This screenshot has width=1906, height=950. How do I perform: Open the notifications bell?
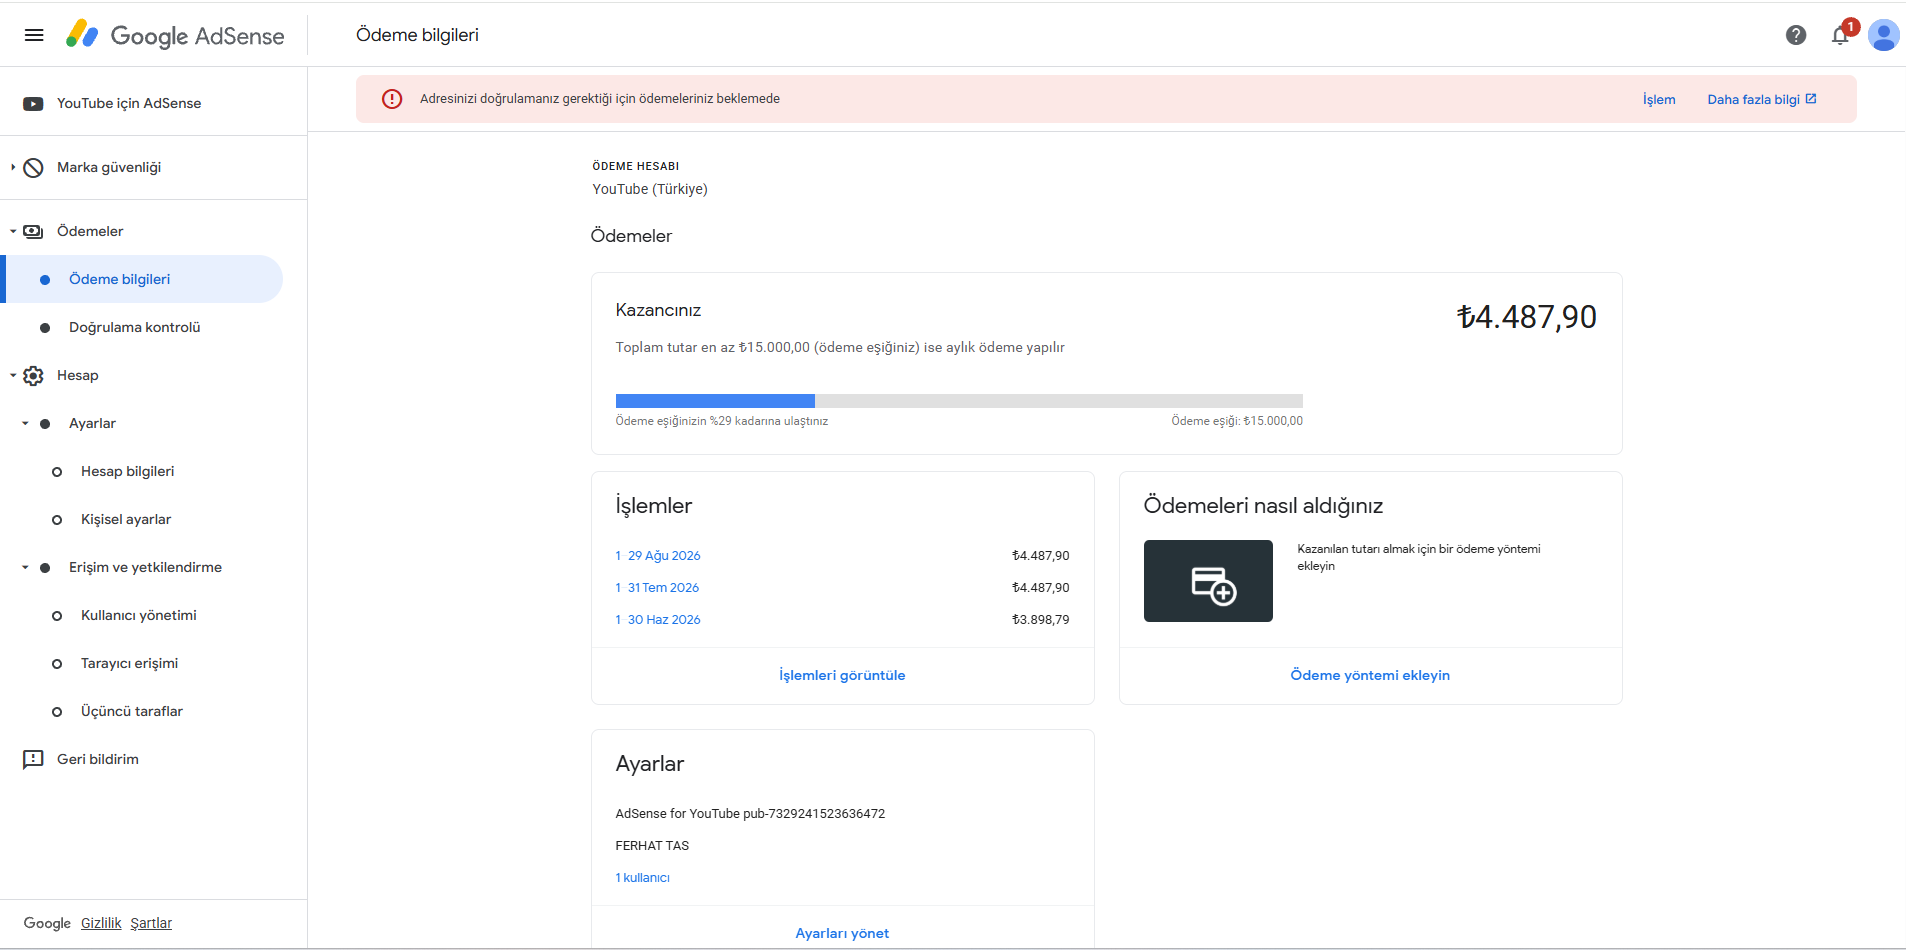coord(1840,35)
